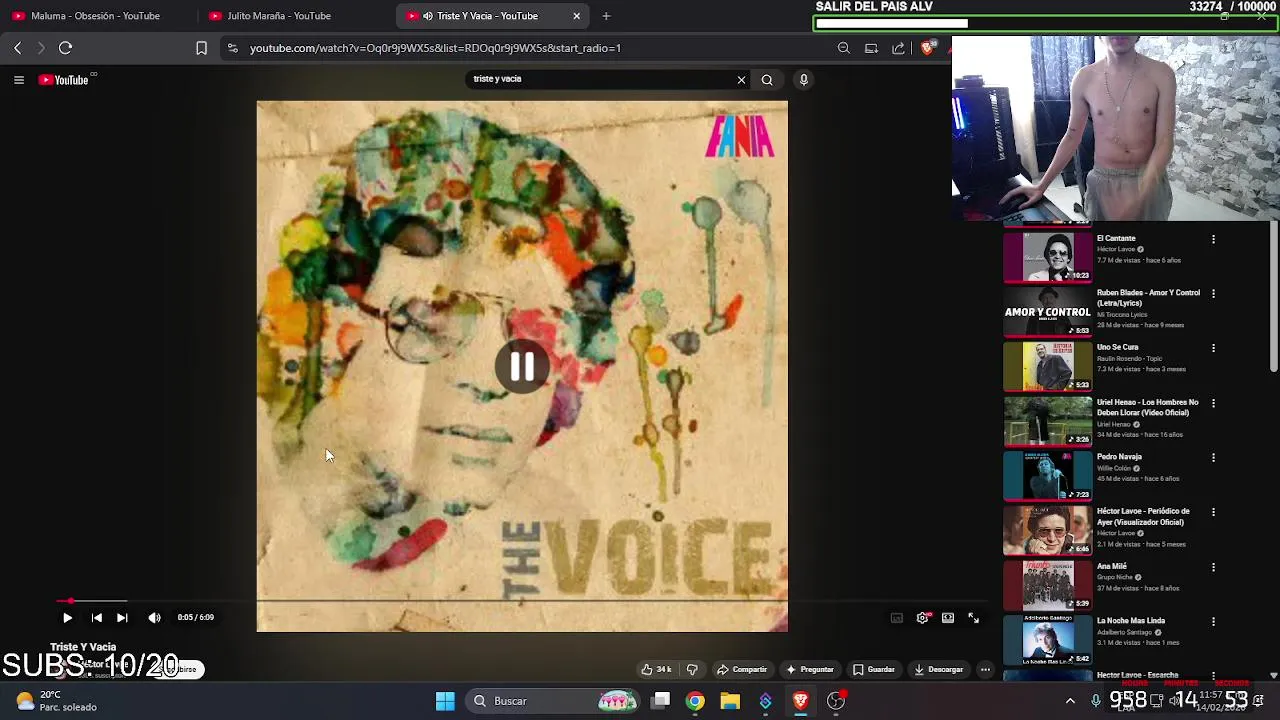
Task: Open options for La Noche Mas Linda
Action: (1213, 621)
